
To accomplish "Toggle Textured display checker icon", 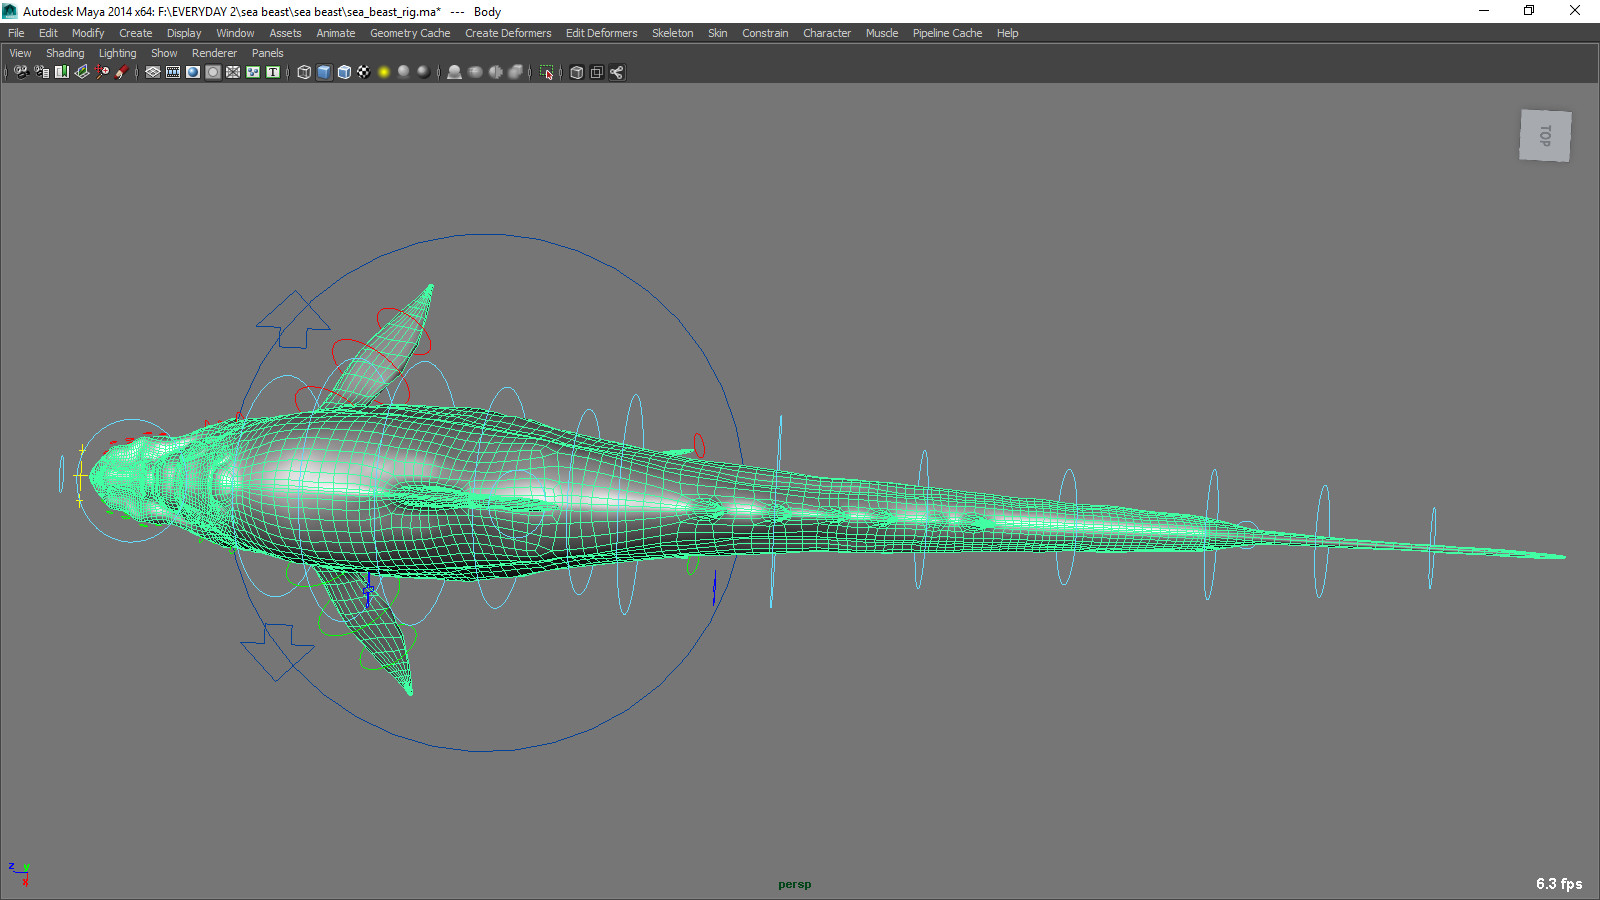I will click(x=364, y=72).
